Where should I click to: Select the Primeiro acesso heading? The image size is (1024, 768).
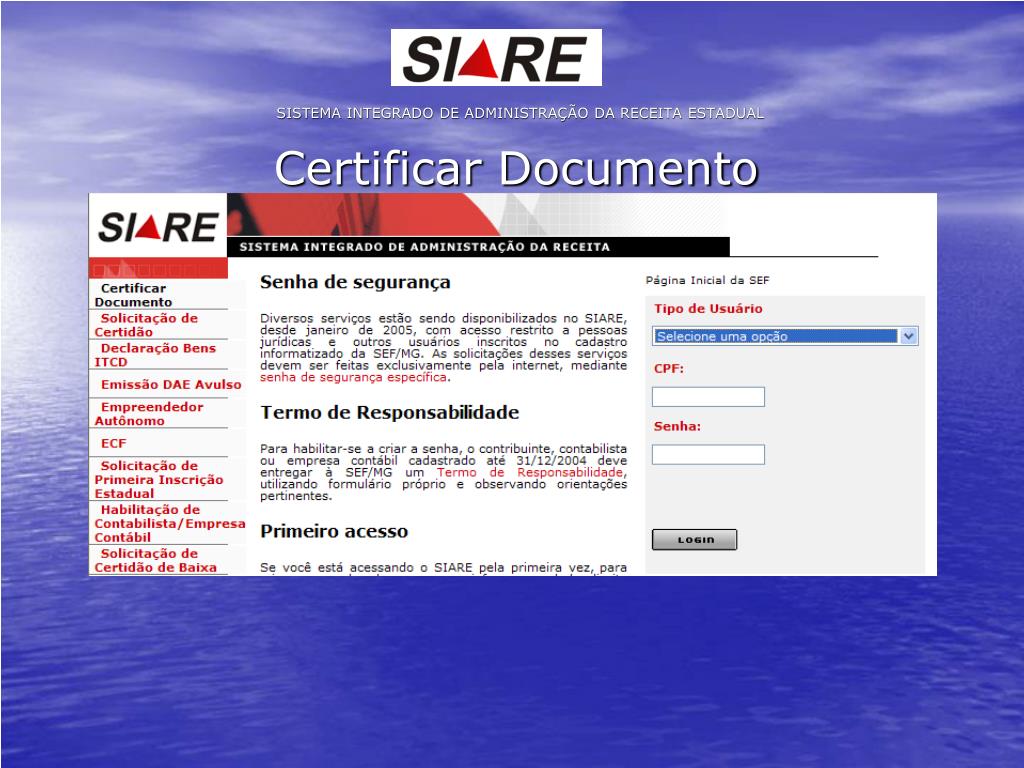point(334,532)
